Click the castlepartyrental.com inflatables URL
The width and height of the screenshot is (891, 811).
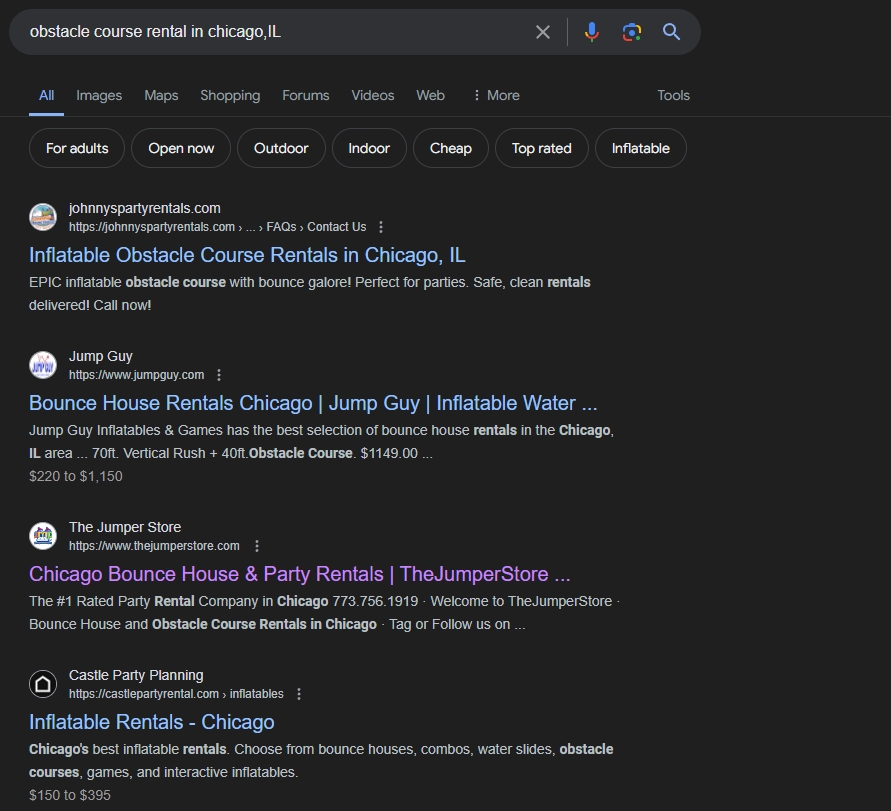tap(176, 694)
